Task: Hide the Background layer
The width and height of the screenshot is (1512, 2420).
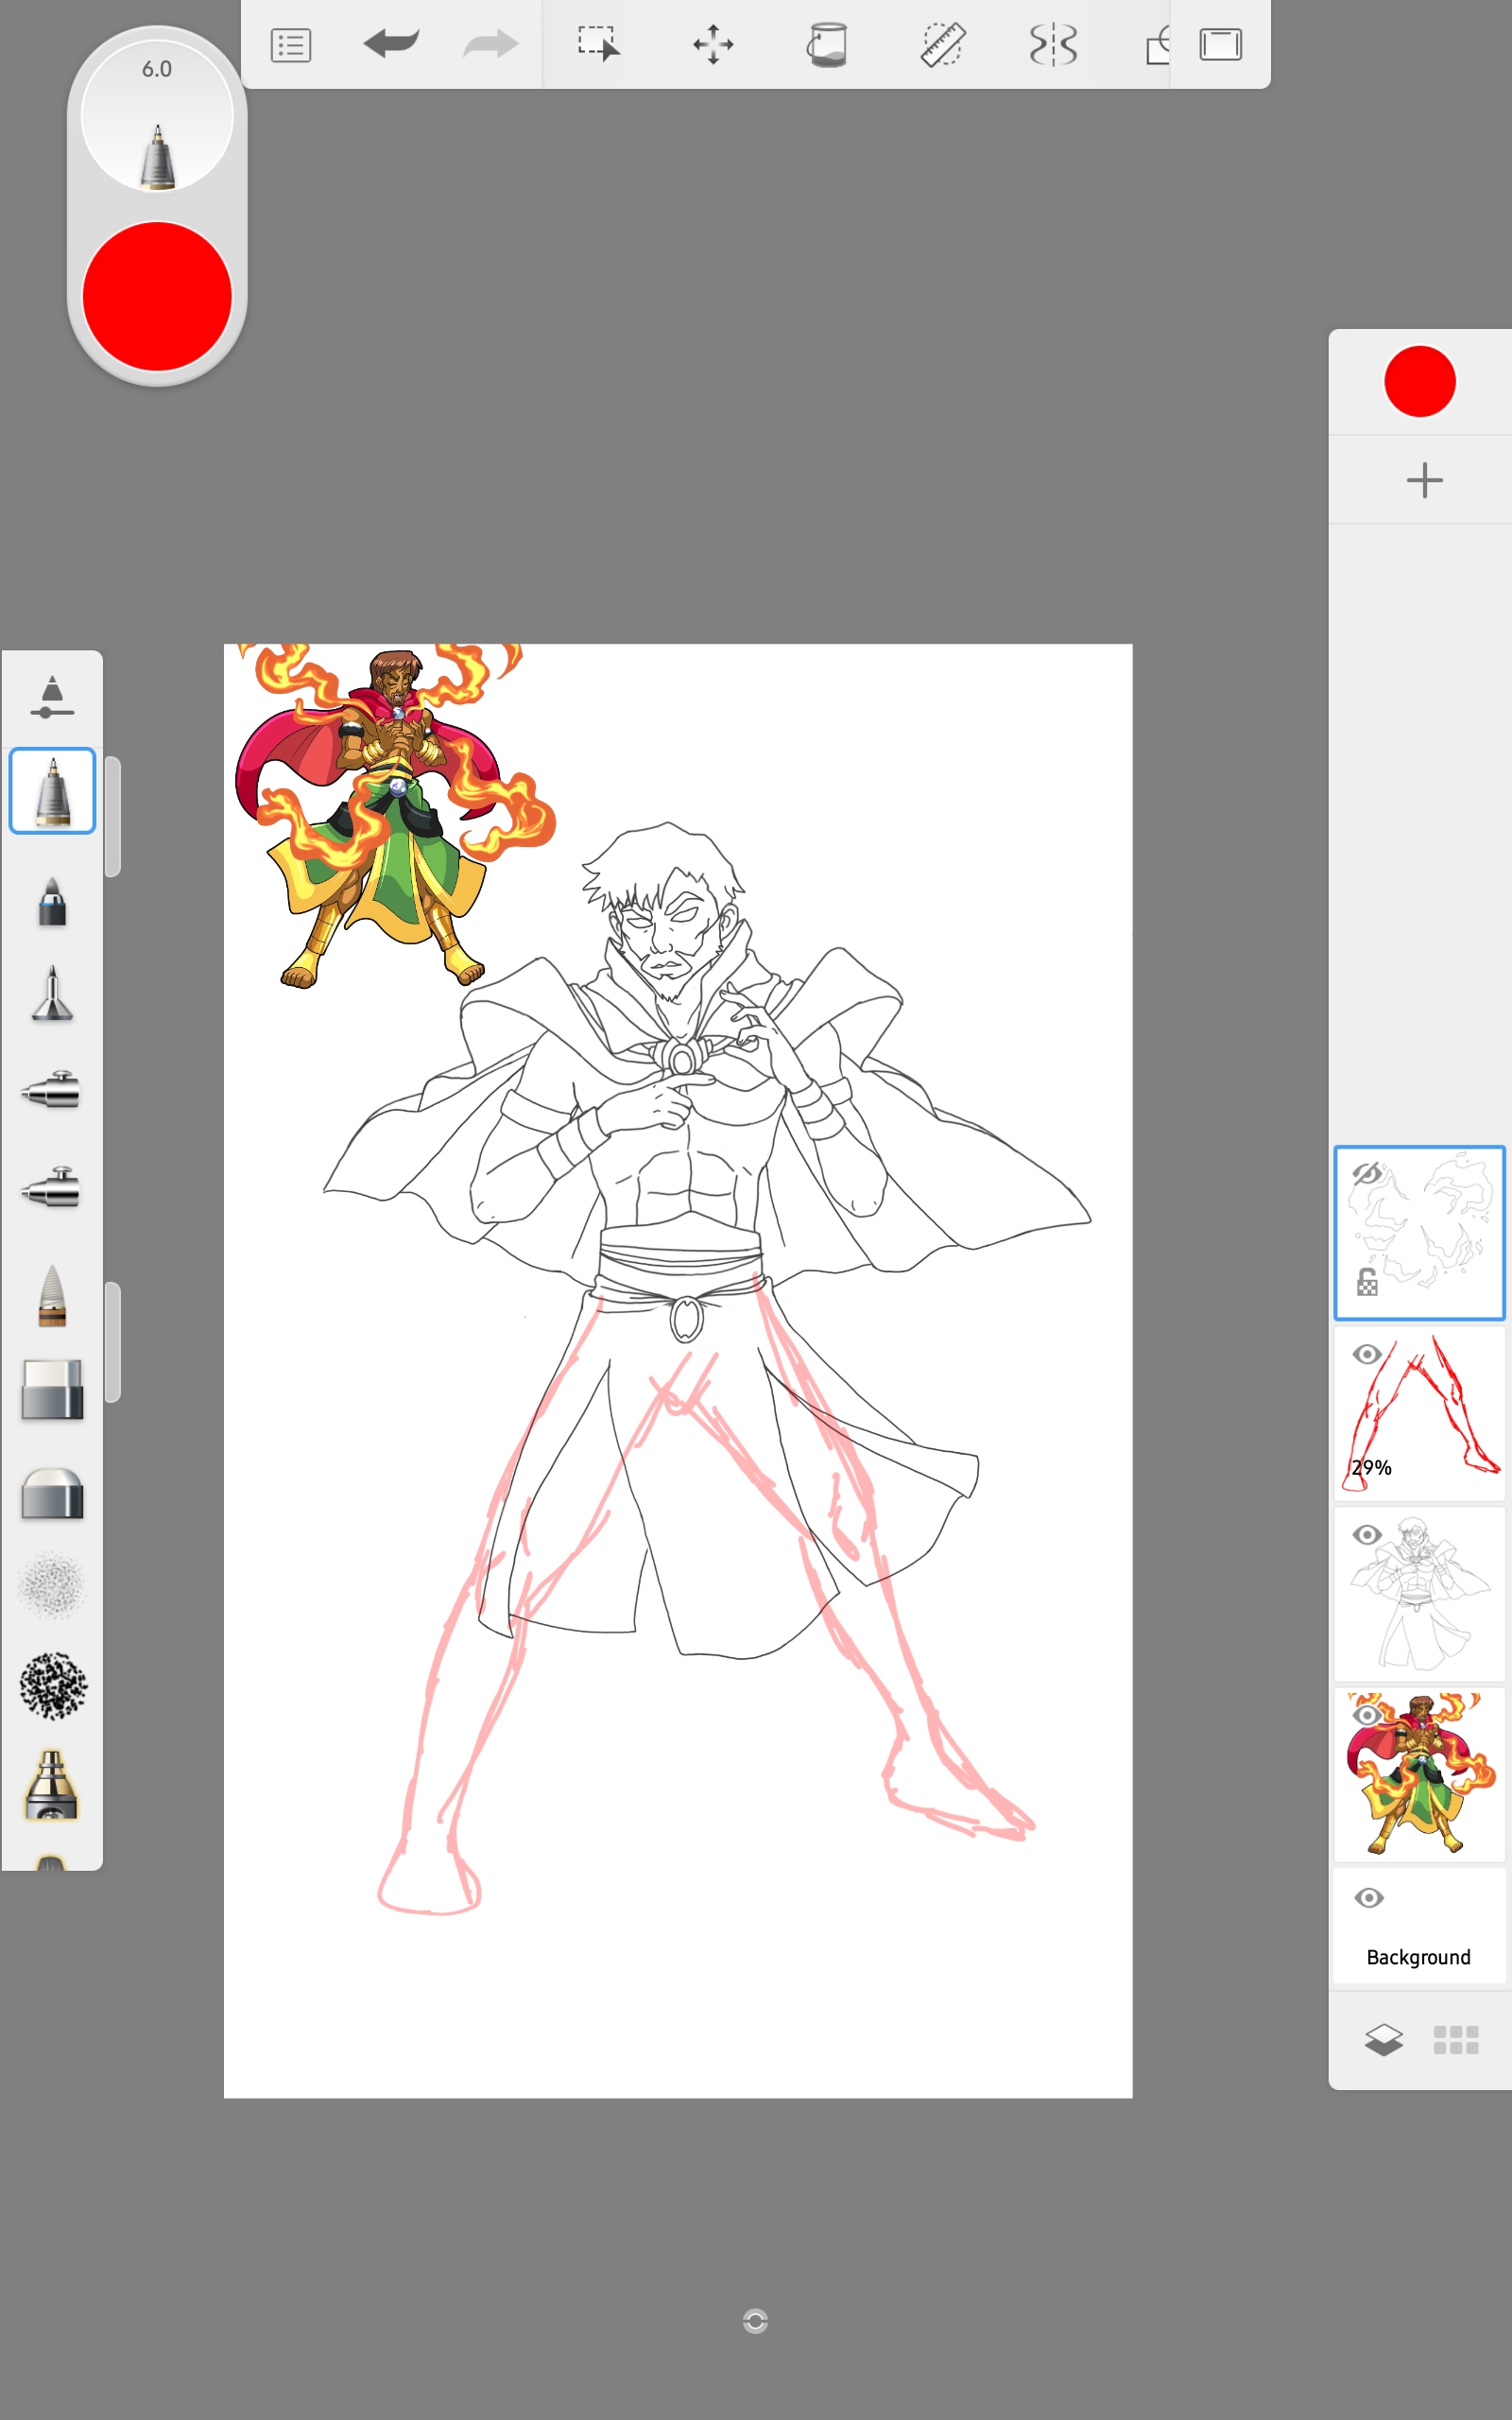Action: click(1369, 1898)
